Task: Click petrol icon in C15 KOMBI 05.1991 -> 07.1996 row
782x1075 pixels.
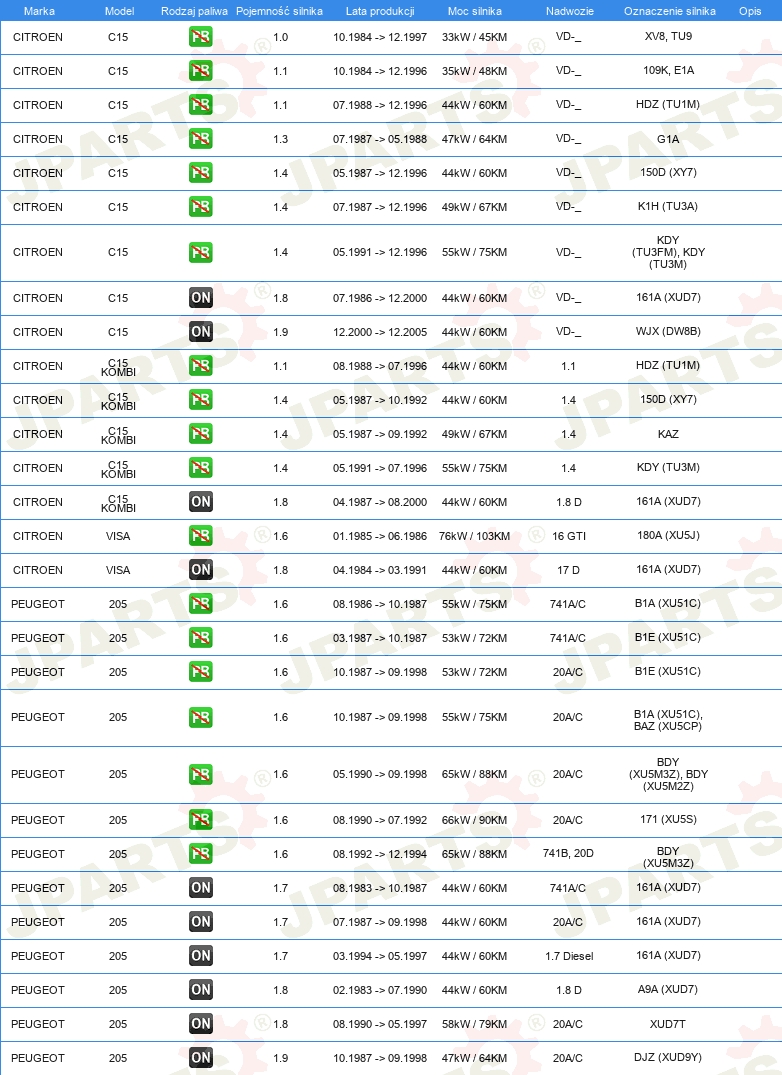Action: [201, 468]
